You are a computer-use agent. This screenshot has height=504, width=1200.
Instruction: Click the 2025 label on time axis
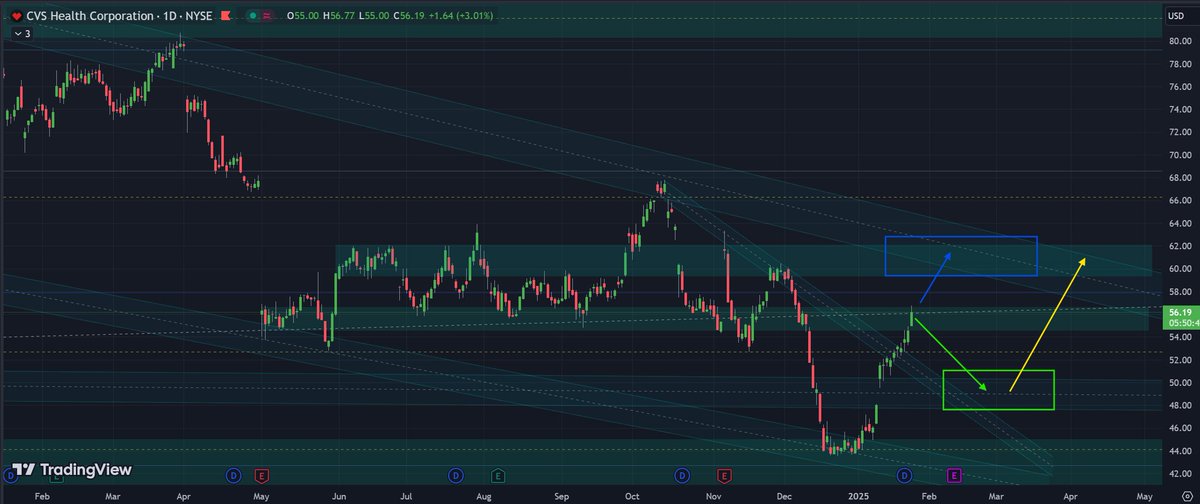(859, 495)
